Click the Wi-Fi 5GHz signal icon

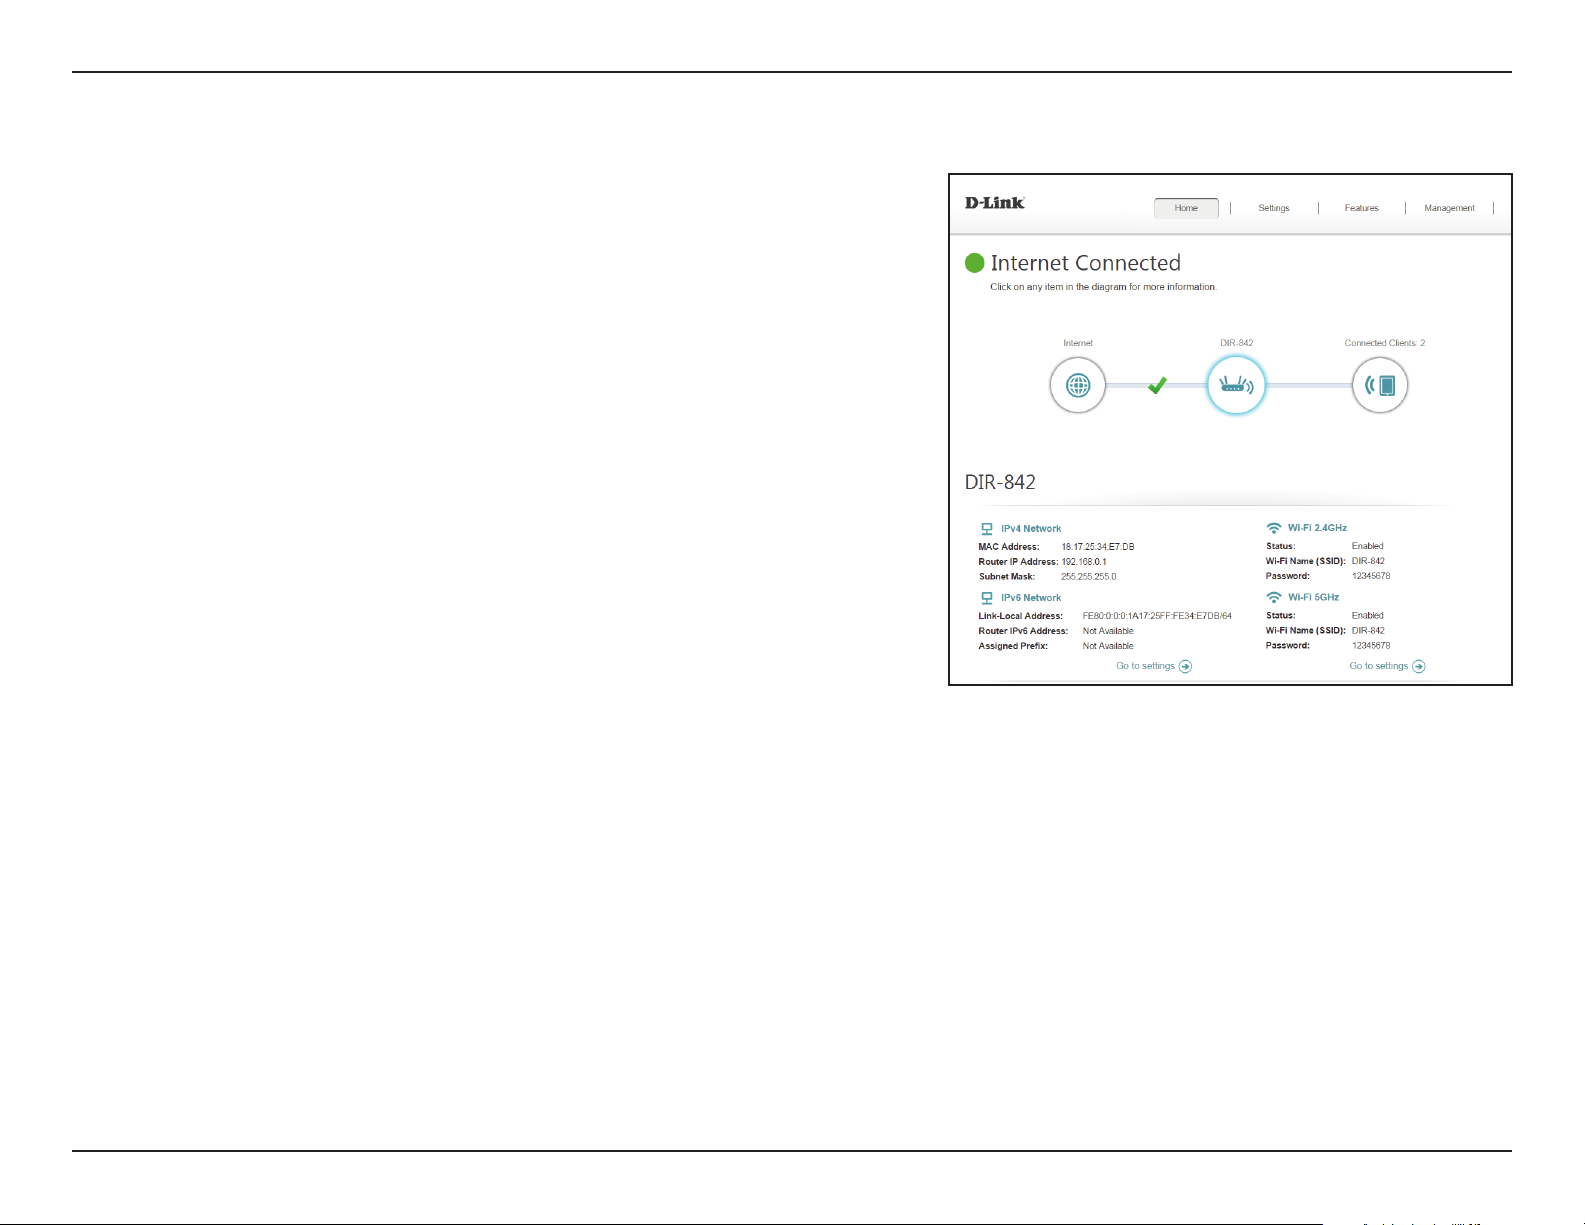(x=1274, y=597)
